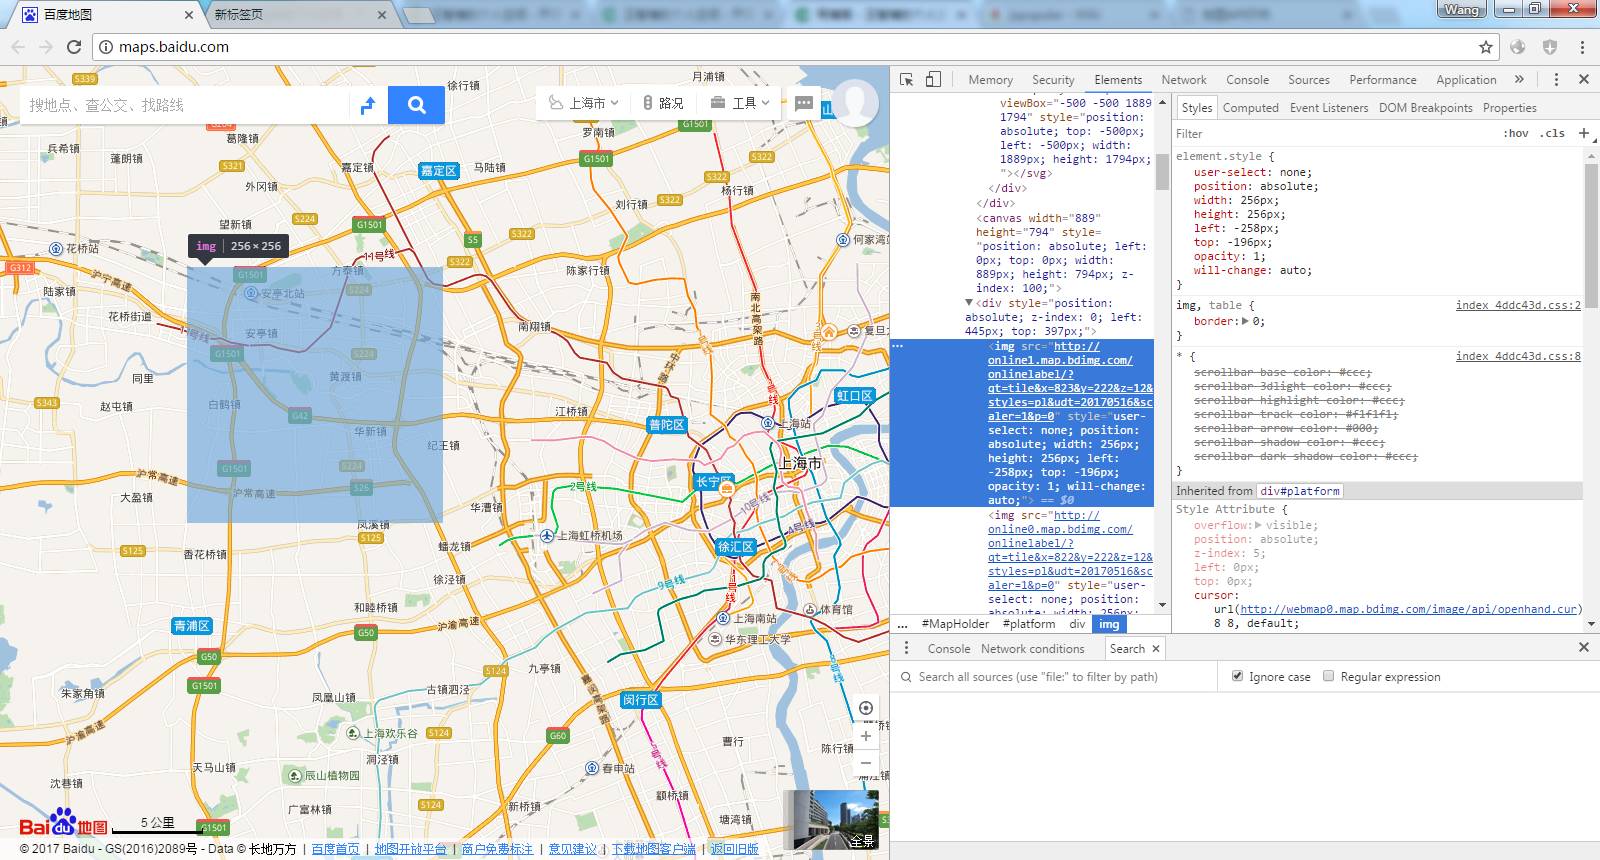Open the 工具 tools dropdown
This screenshot has height=860, width=1600.
pyautogui.click(x=741, y=103)
